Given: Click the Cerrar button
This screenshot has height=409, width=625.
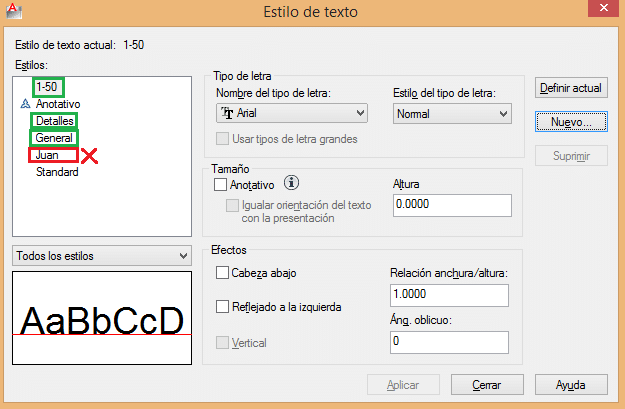Looking at the screenshot, I should tap(487, 385).
